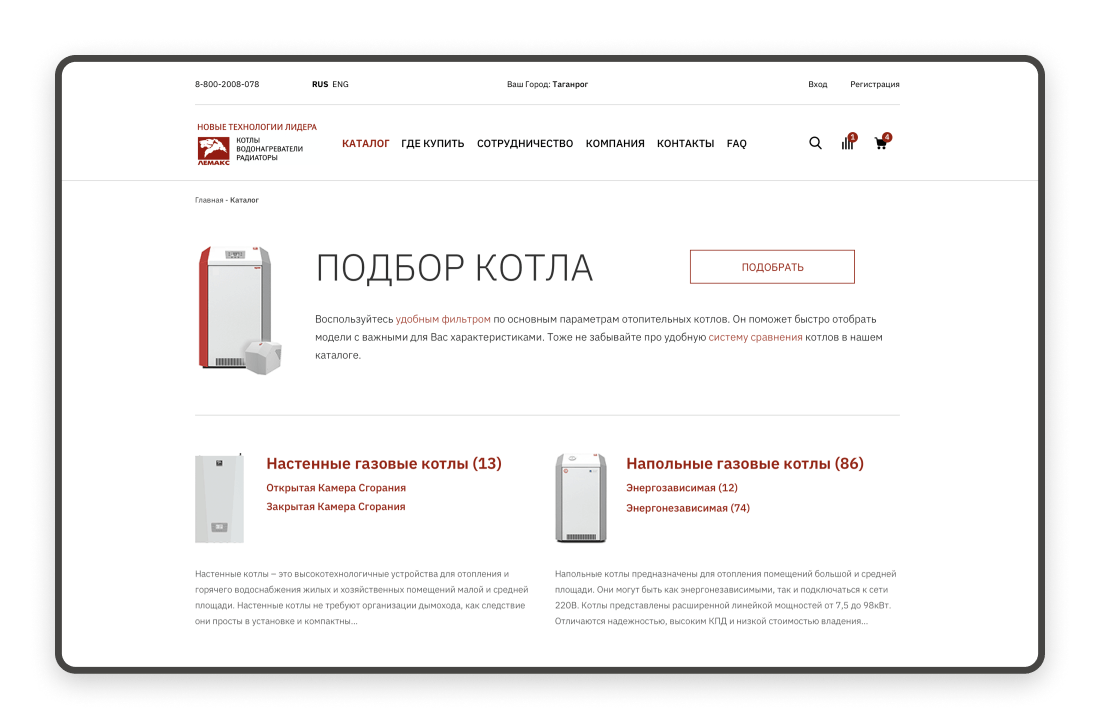Click the Подобрать button
Image resolution: width=1100 pixels, height=728 pixels.
pyautogui.click(x=772, y=267)
